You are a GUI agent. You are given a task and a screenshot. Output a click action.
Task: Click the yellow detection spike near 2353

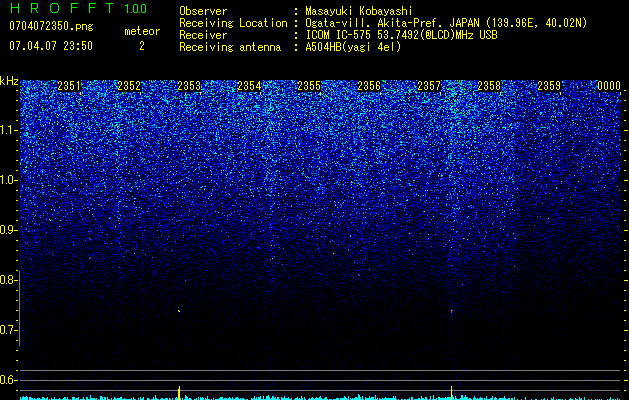[x=179, y=393]
